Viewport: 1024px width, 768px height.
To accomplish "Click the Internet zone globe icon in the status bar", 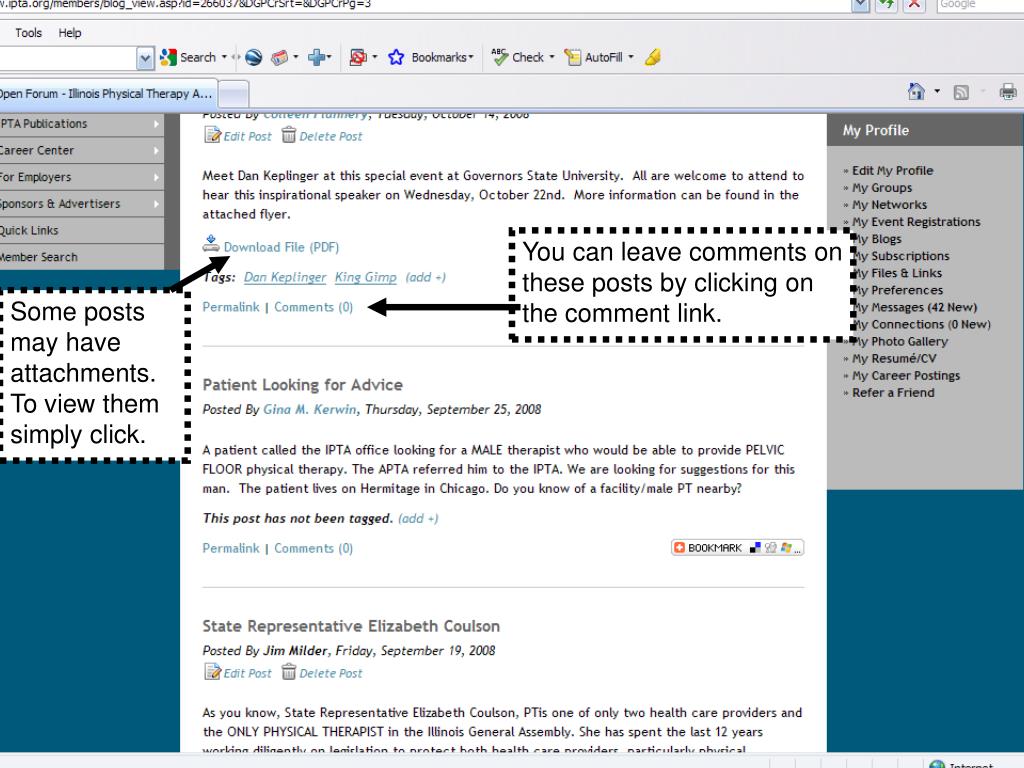I will (937, 764).
